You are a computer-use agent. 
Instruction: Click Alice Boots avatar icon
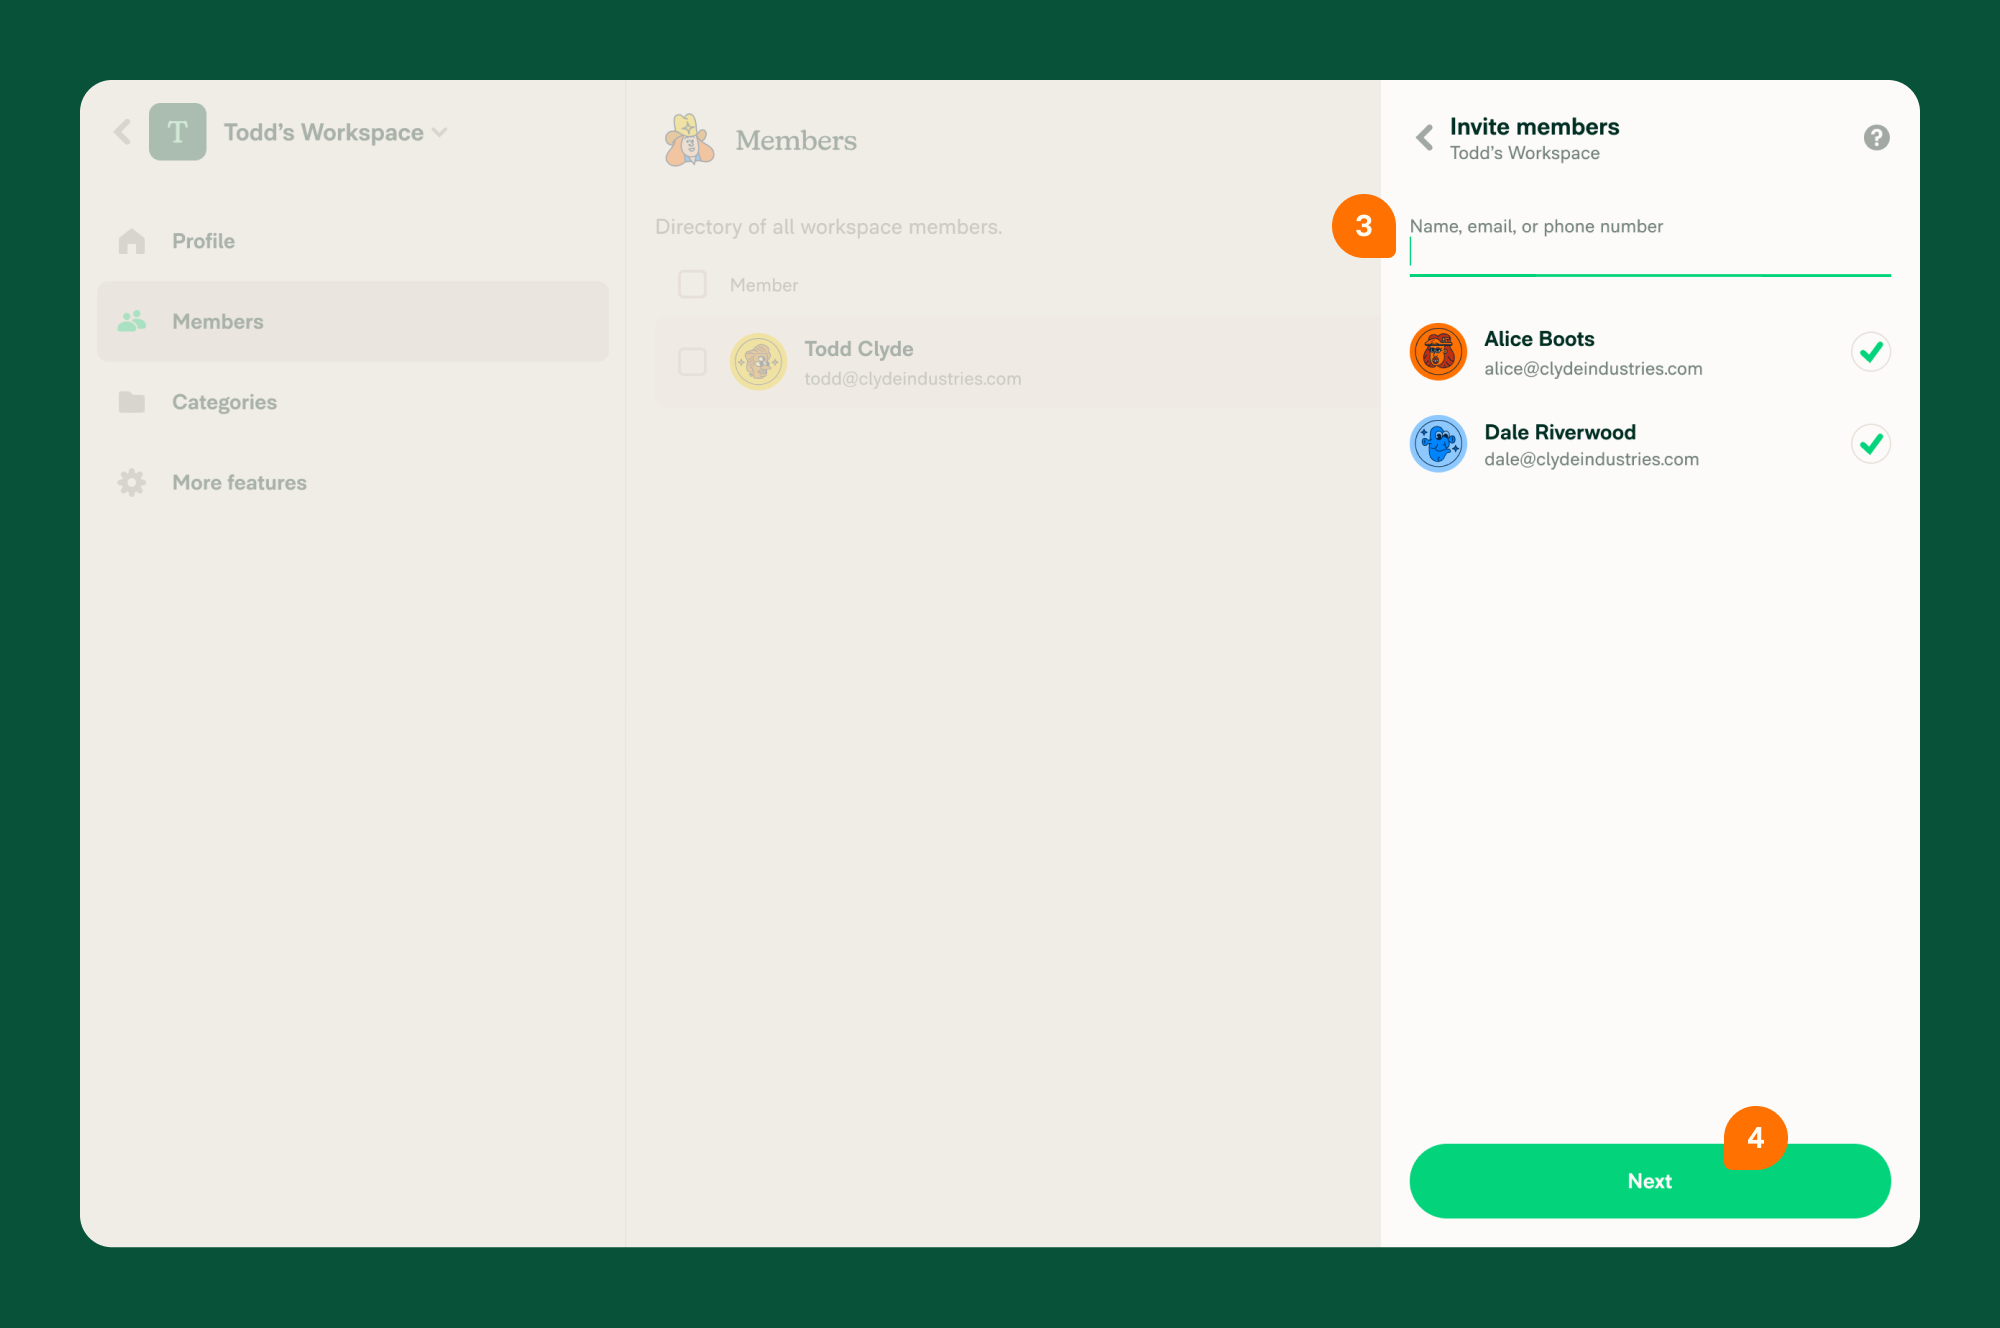tap(1436, 351)
